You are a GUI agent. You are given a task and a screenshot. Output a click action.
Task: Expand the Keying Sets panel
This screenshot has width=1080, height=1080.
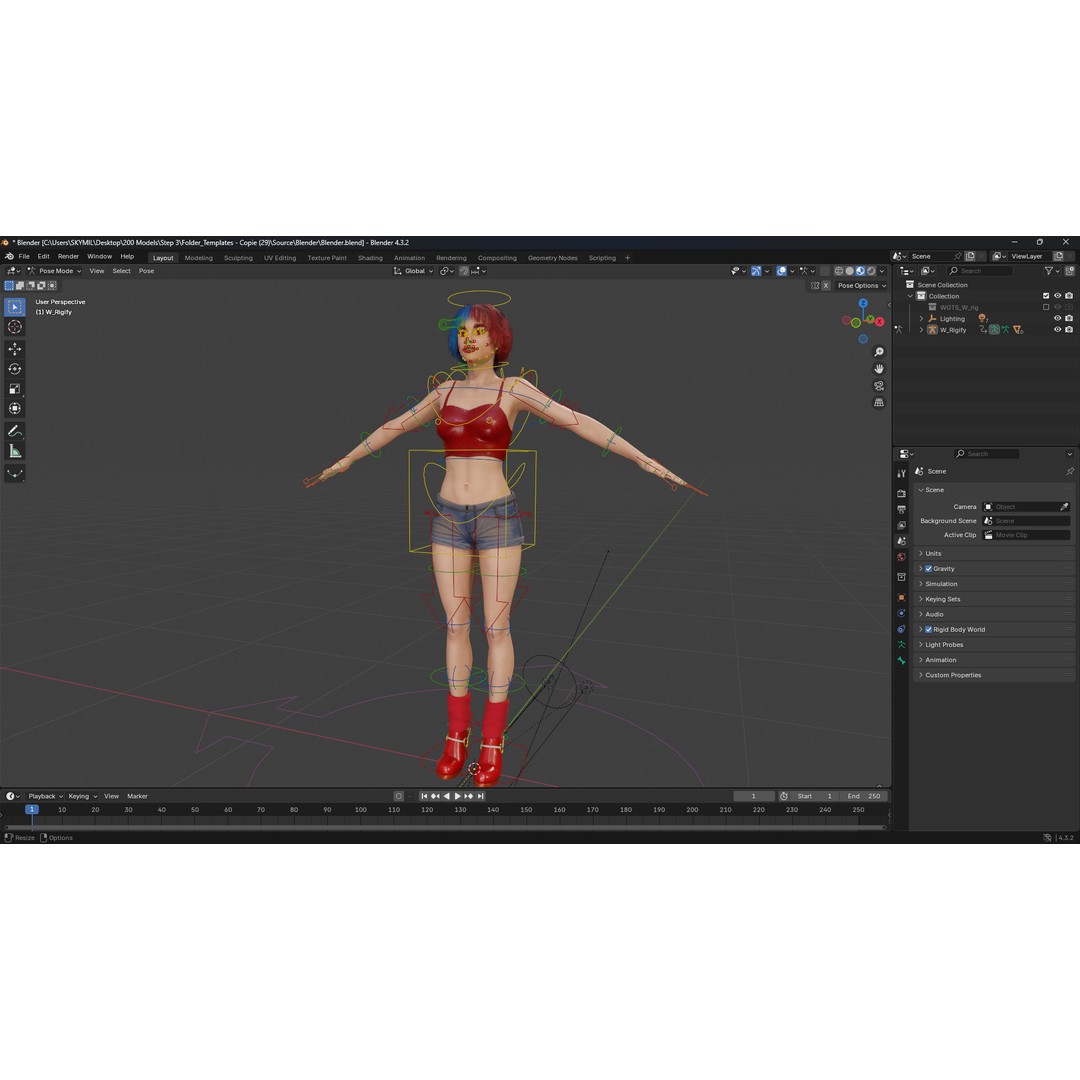pyautogui.click(x=995, y=599)
